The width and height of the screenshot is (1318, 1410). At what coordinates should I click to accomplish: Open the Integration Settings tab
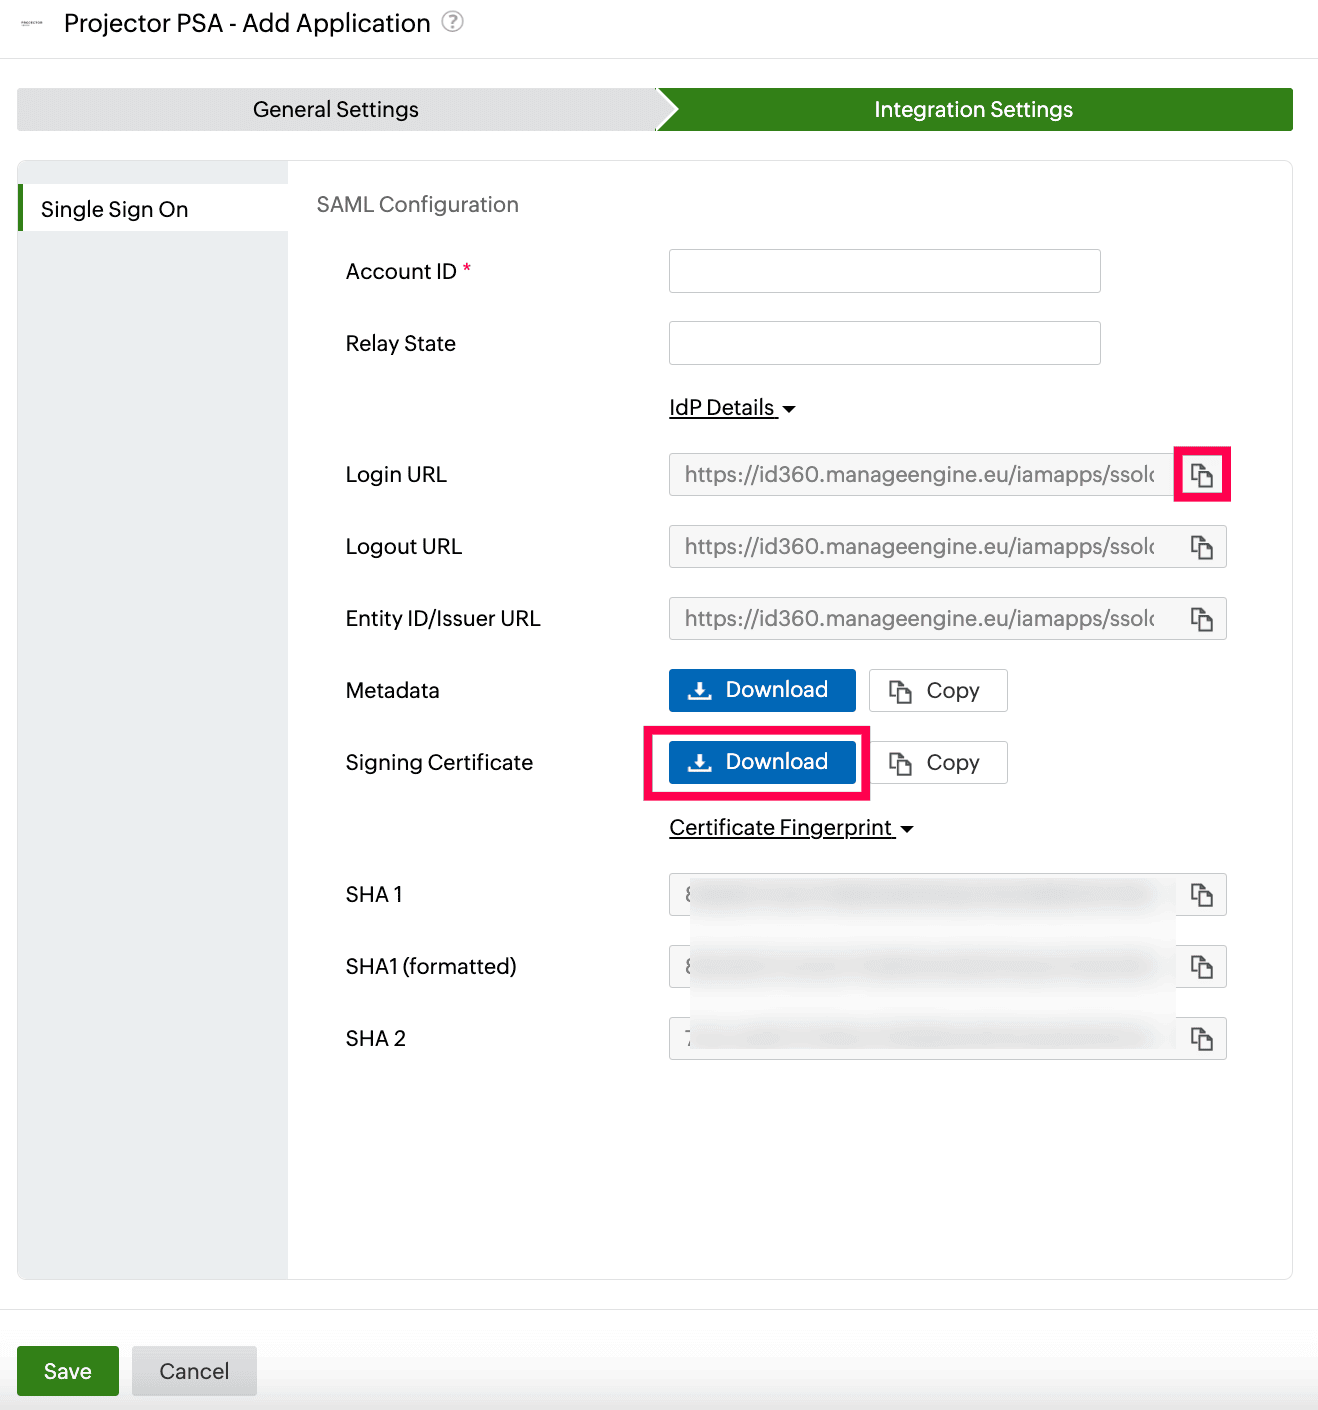pos(972,109)
